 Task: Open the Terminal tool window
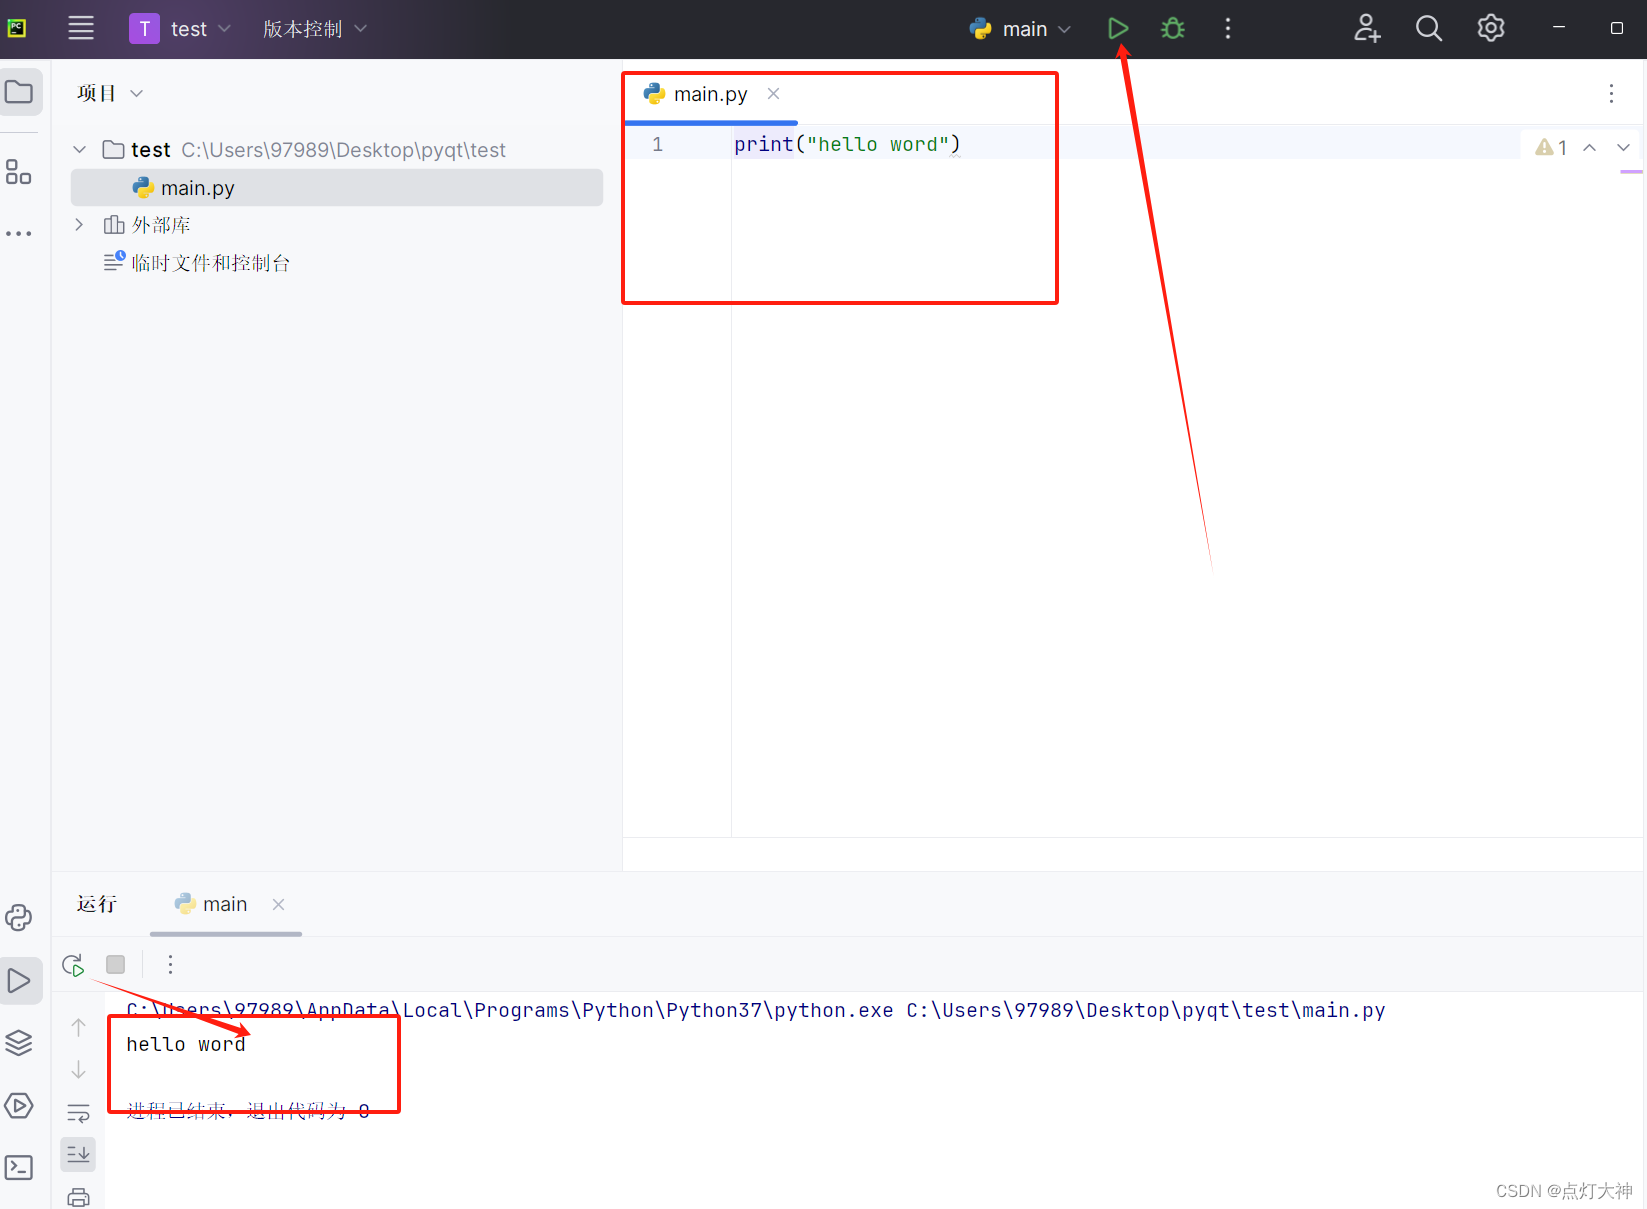click(19, 1167)
